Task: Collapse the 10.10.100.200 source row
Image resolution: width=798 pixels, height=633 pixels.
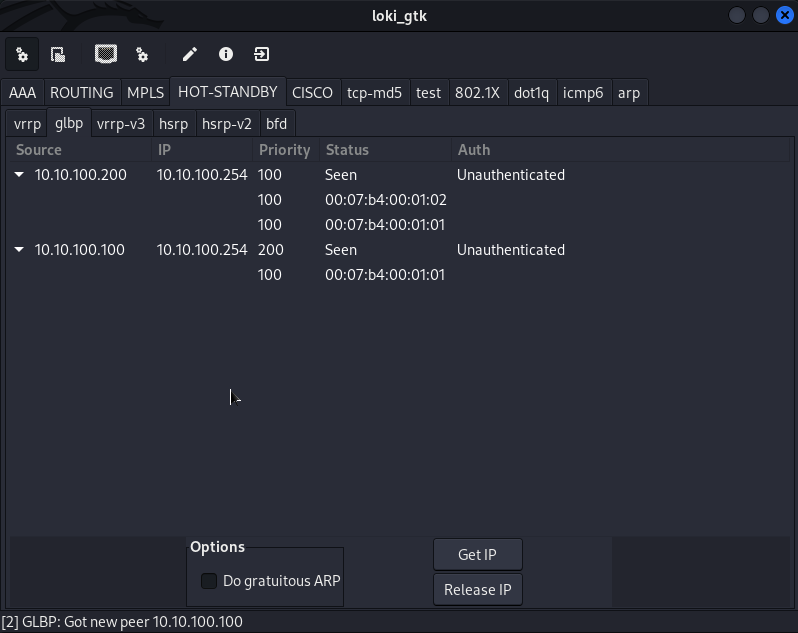Action: (20, 175)
